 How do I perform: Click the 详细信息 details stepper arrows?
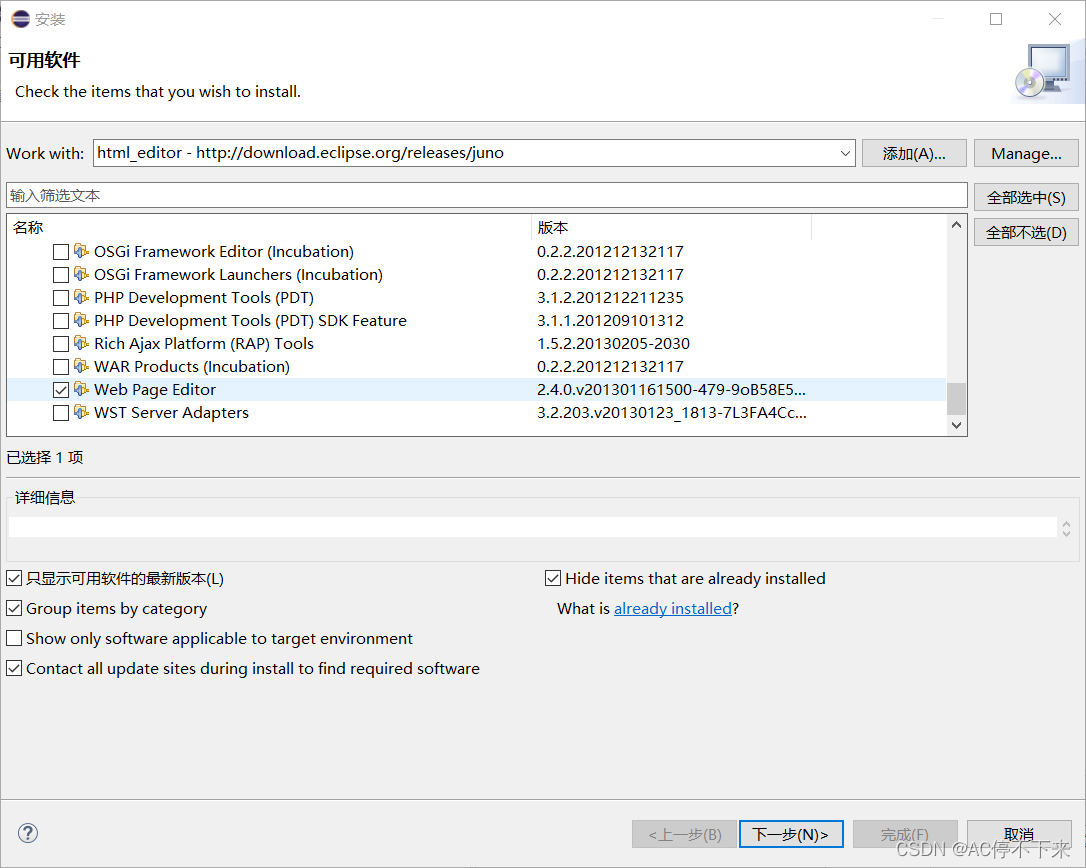click(1067, 529)
